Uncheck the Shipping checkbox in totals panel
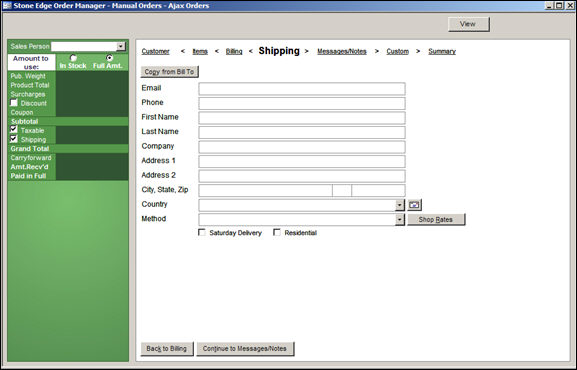The height and width of the screenshot is (370, 577). (14, 139)
